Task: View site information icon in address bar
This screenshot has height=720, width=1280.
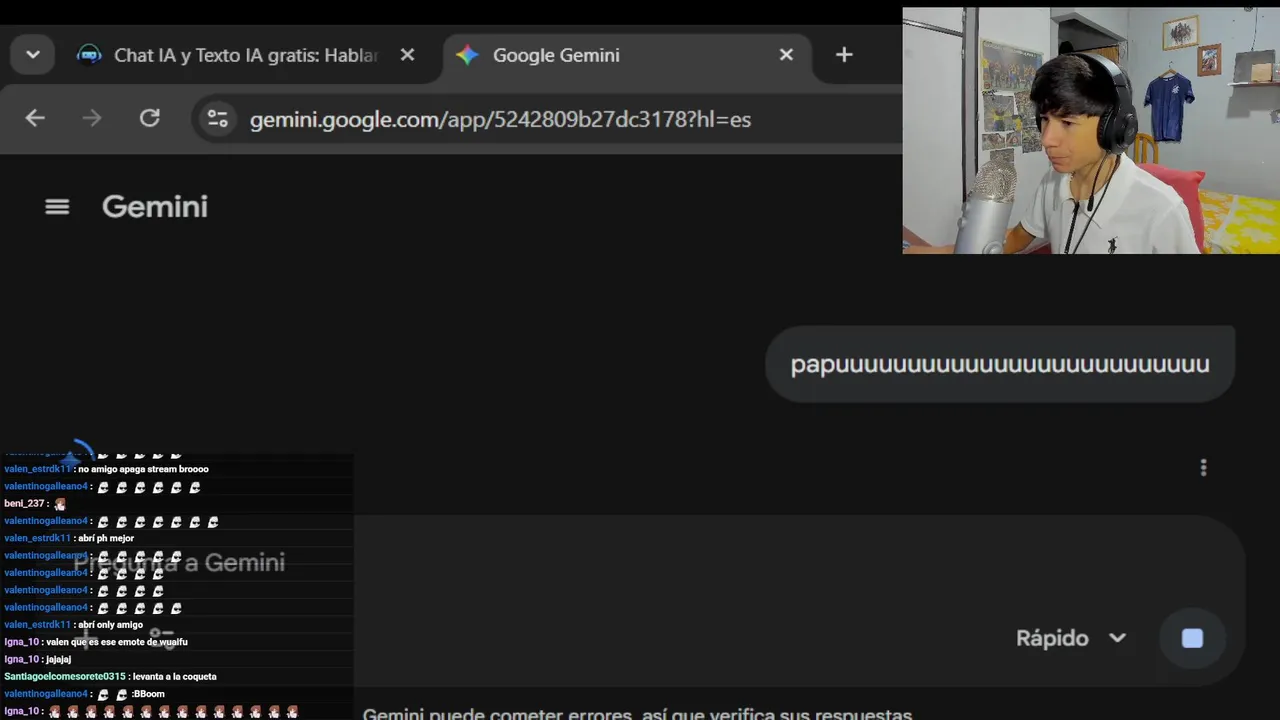Action: 217,119
